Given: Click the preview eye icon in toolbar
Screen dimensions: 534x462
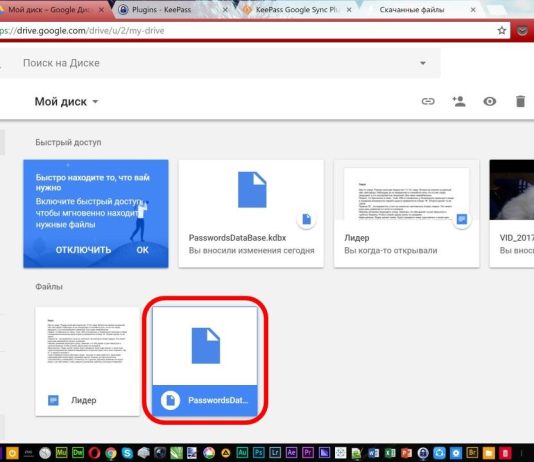Looking at the screenshot, I should pos(490,101).
